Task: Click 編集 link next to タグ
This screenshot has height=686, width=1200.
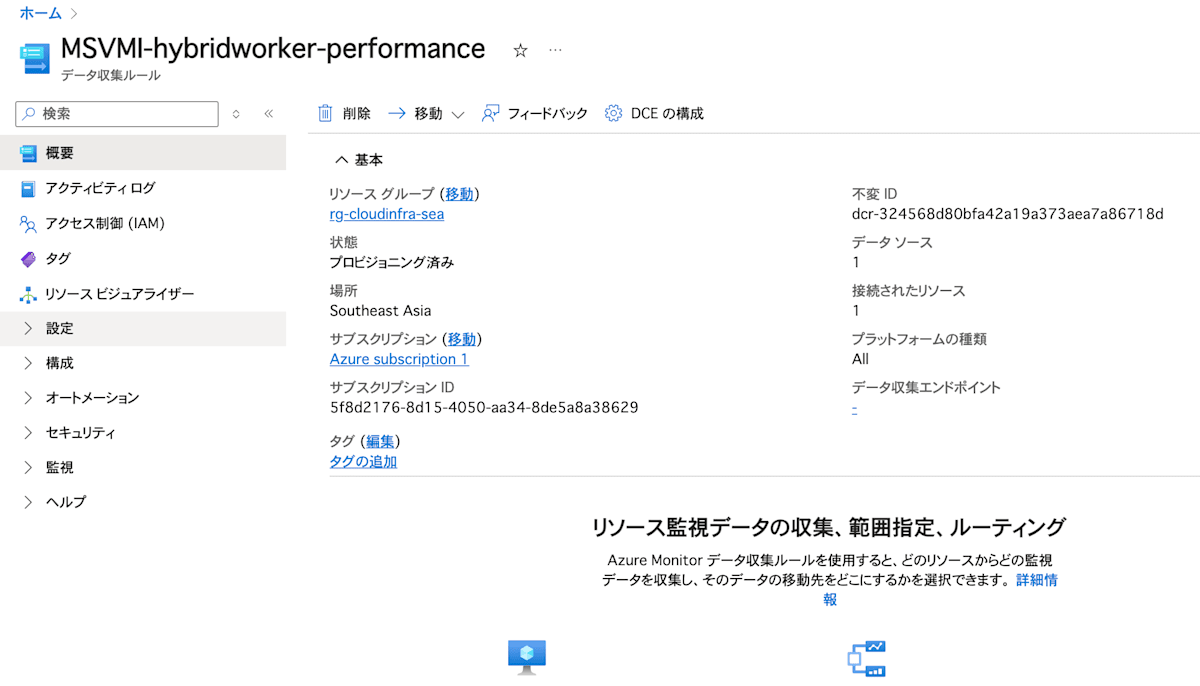Action: coord(380,442)
